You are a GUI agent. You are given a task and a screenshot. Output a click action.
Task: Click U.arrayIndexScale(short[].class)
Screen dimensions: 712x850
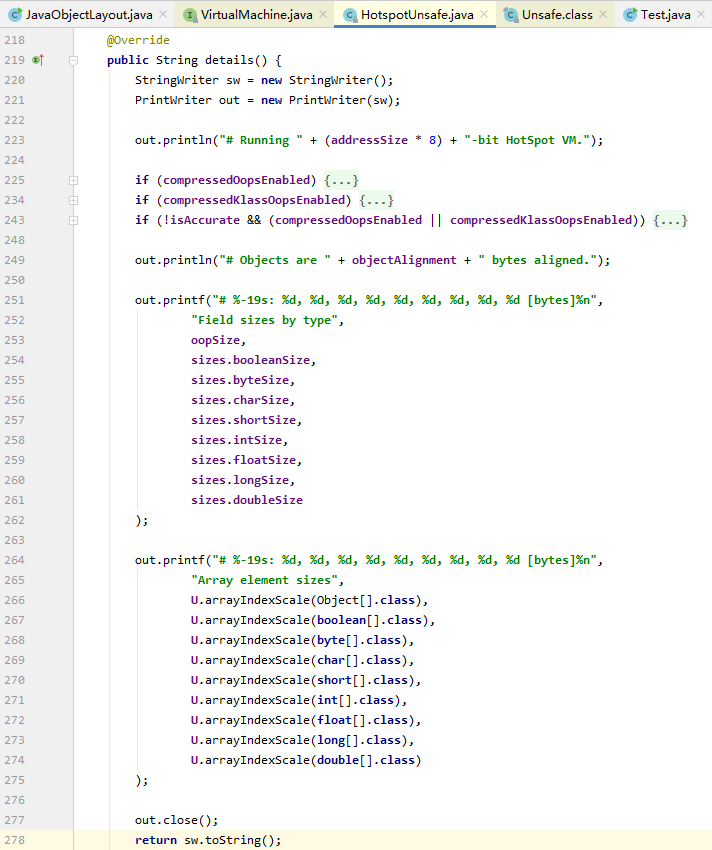pyautogui.click(x=303, y=680)
